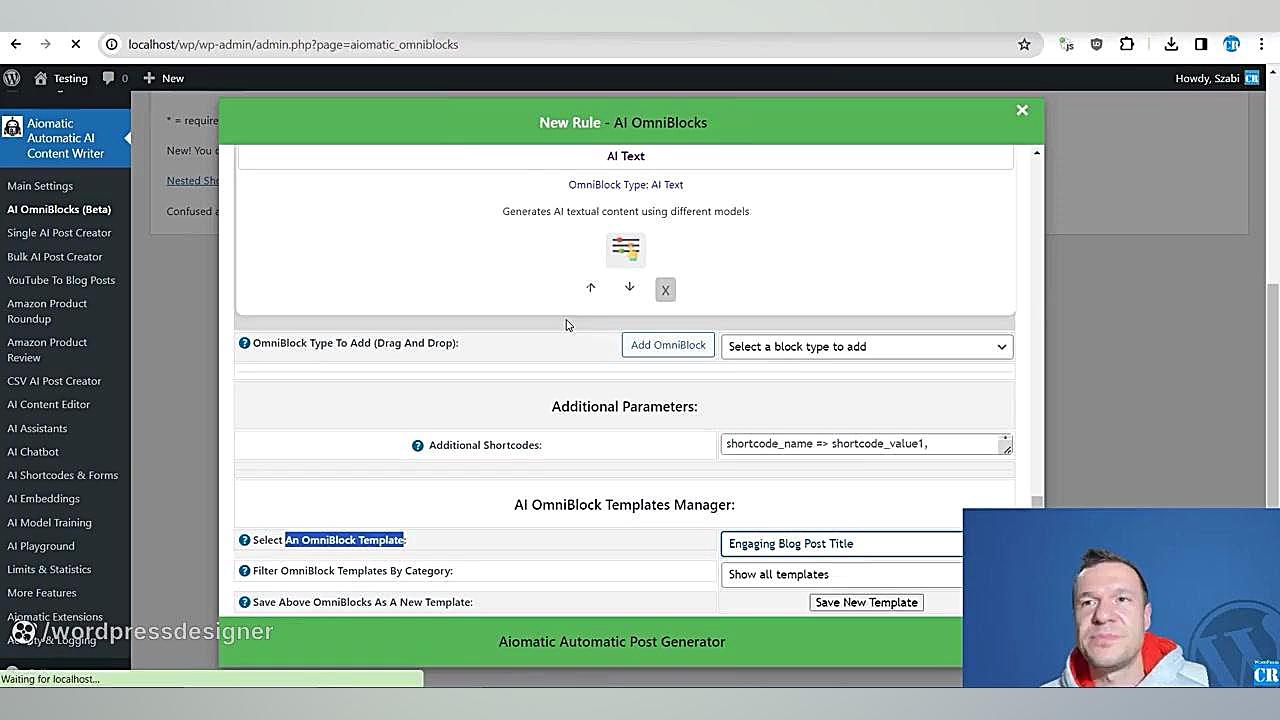Go to Main Settings in sidebar
This screenshot has height=720, width=1280.
click(40, 186)
